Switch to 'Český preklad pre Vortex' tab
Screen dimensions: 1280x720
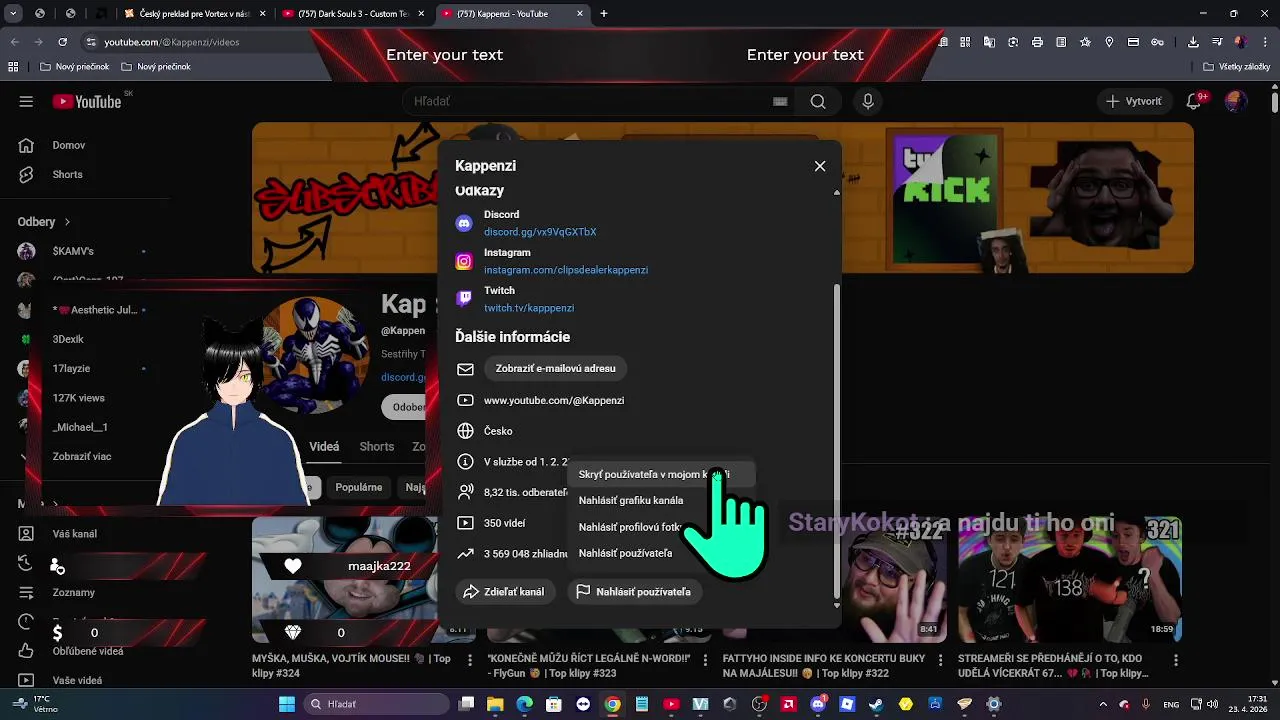click(194, 14)
